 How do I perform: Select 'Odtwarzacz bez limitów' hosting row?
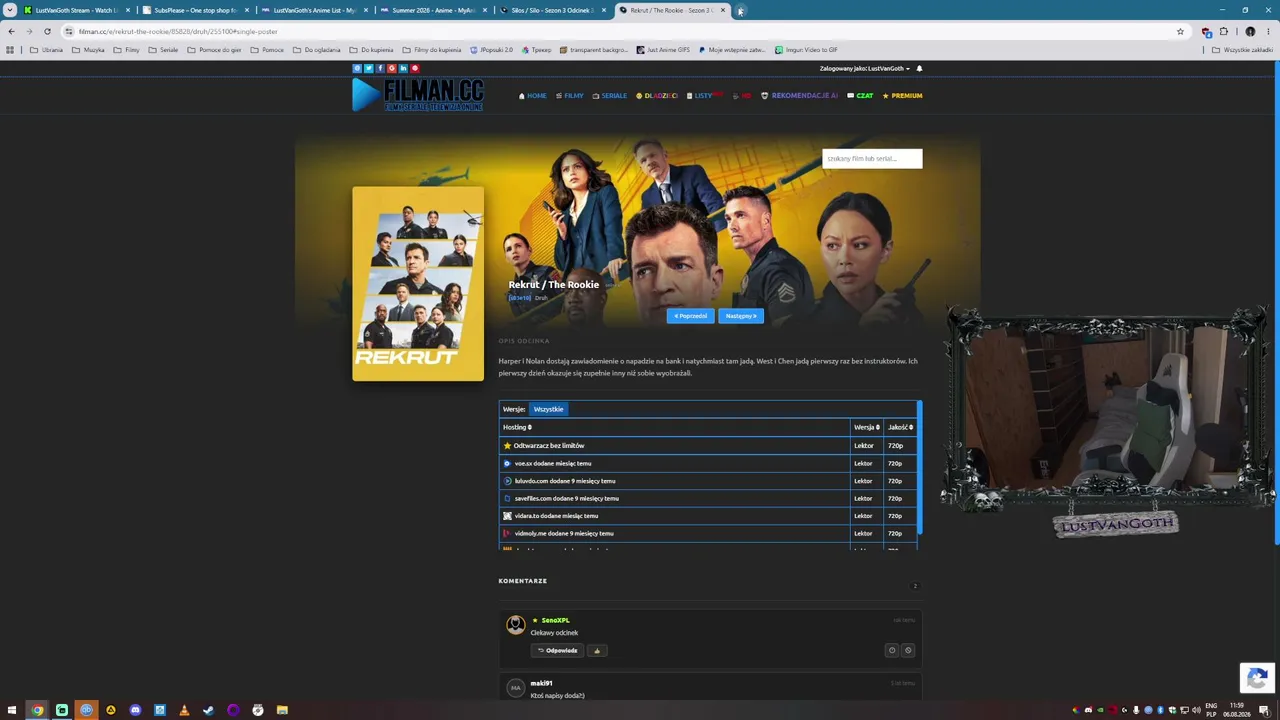(708, 445)
